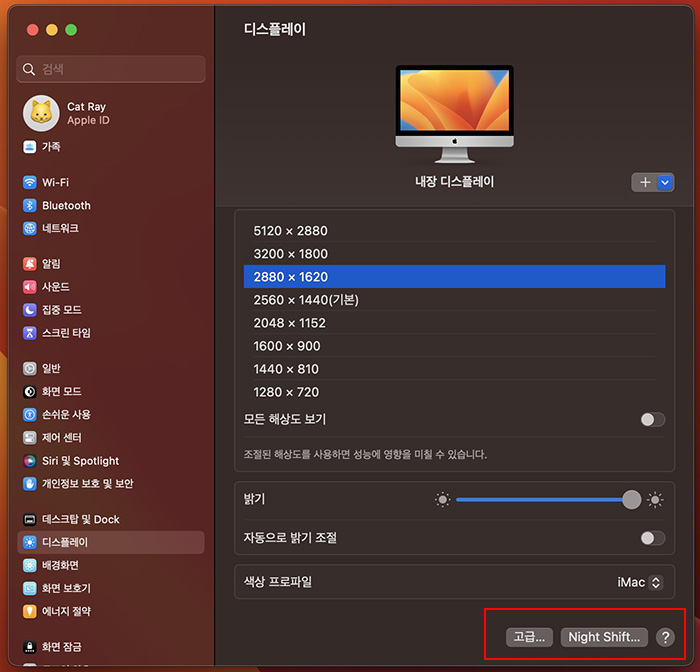Click the 고급... button
This screenshot has height=672, width=700.
click(x=529, y=637)
